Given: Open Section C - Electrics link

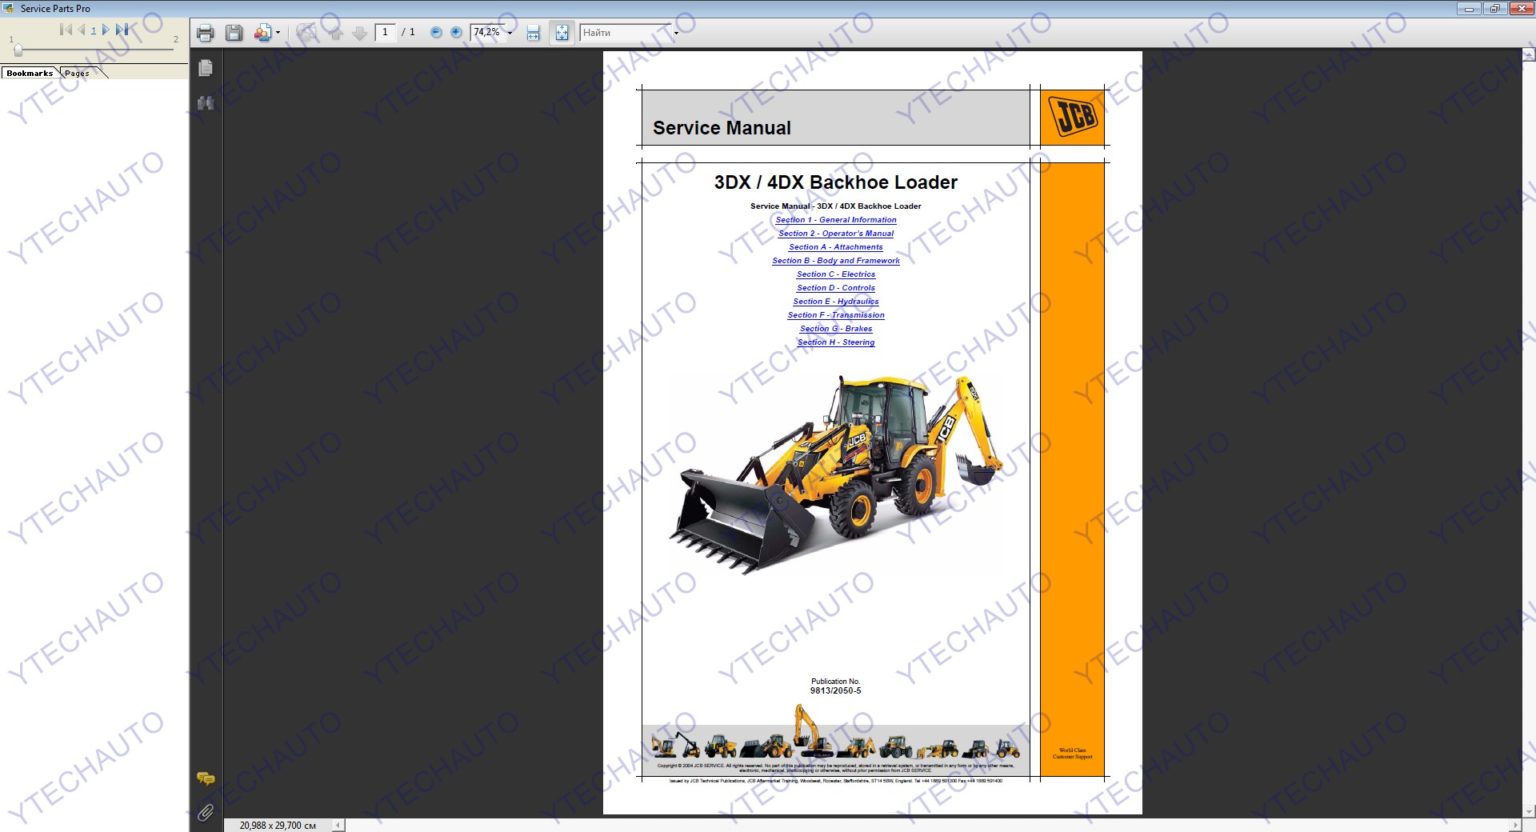Looking at the screenshot, I should (836, 274).
